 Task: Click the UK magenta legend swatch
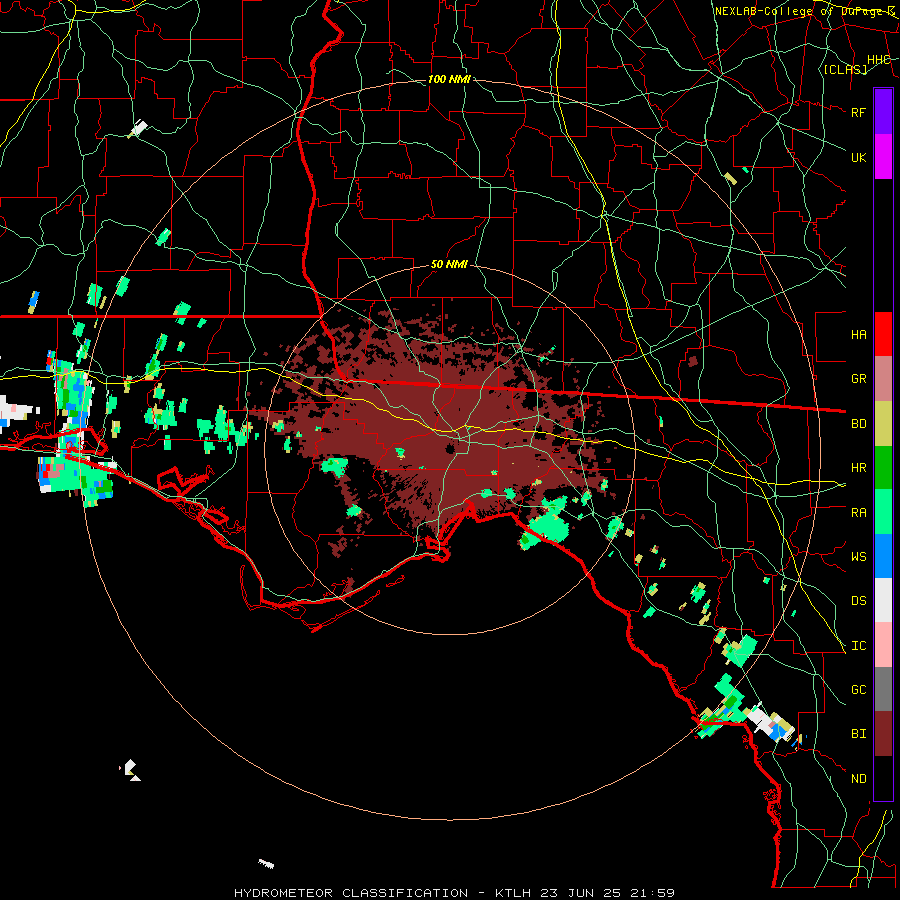pos(883,157)
